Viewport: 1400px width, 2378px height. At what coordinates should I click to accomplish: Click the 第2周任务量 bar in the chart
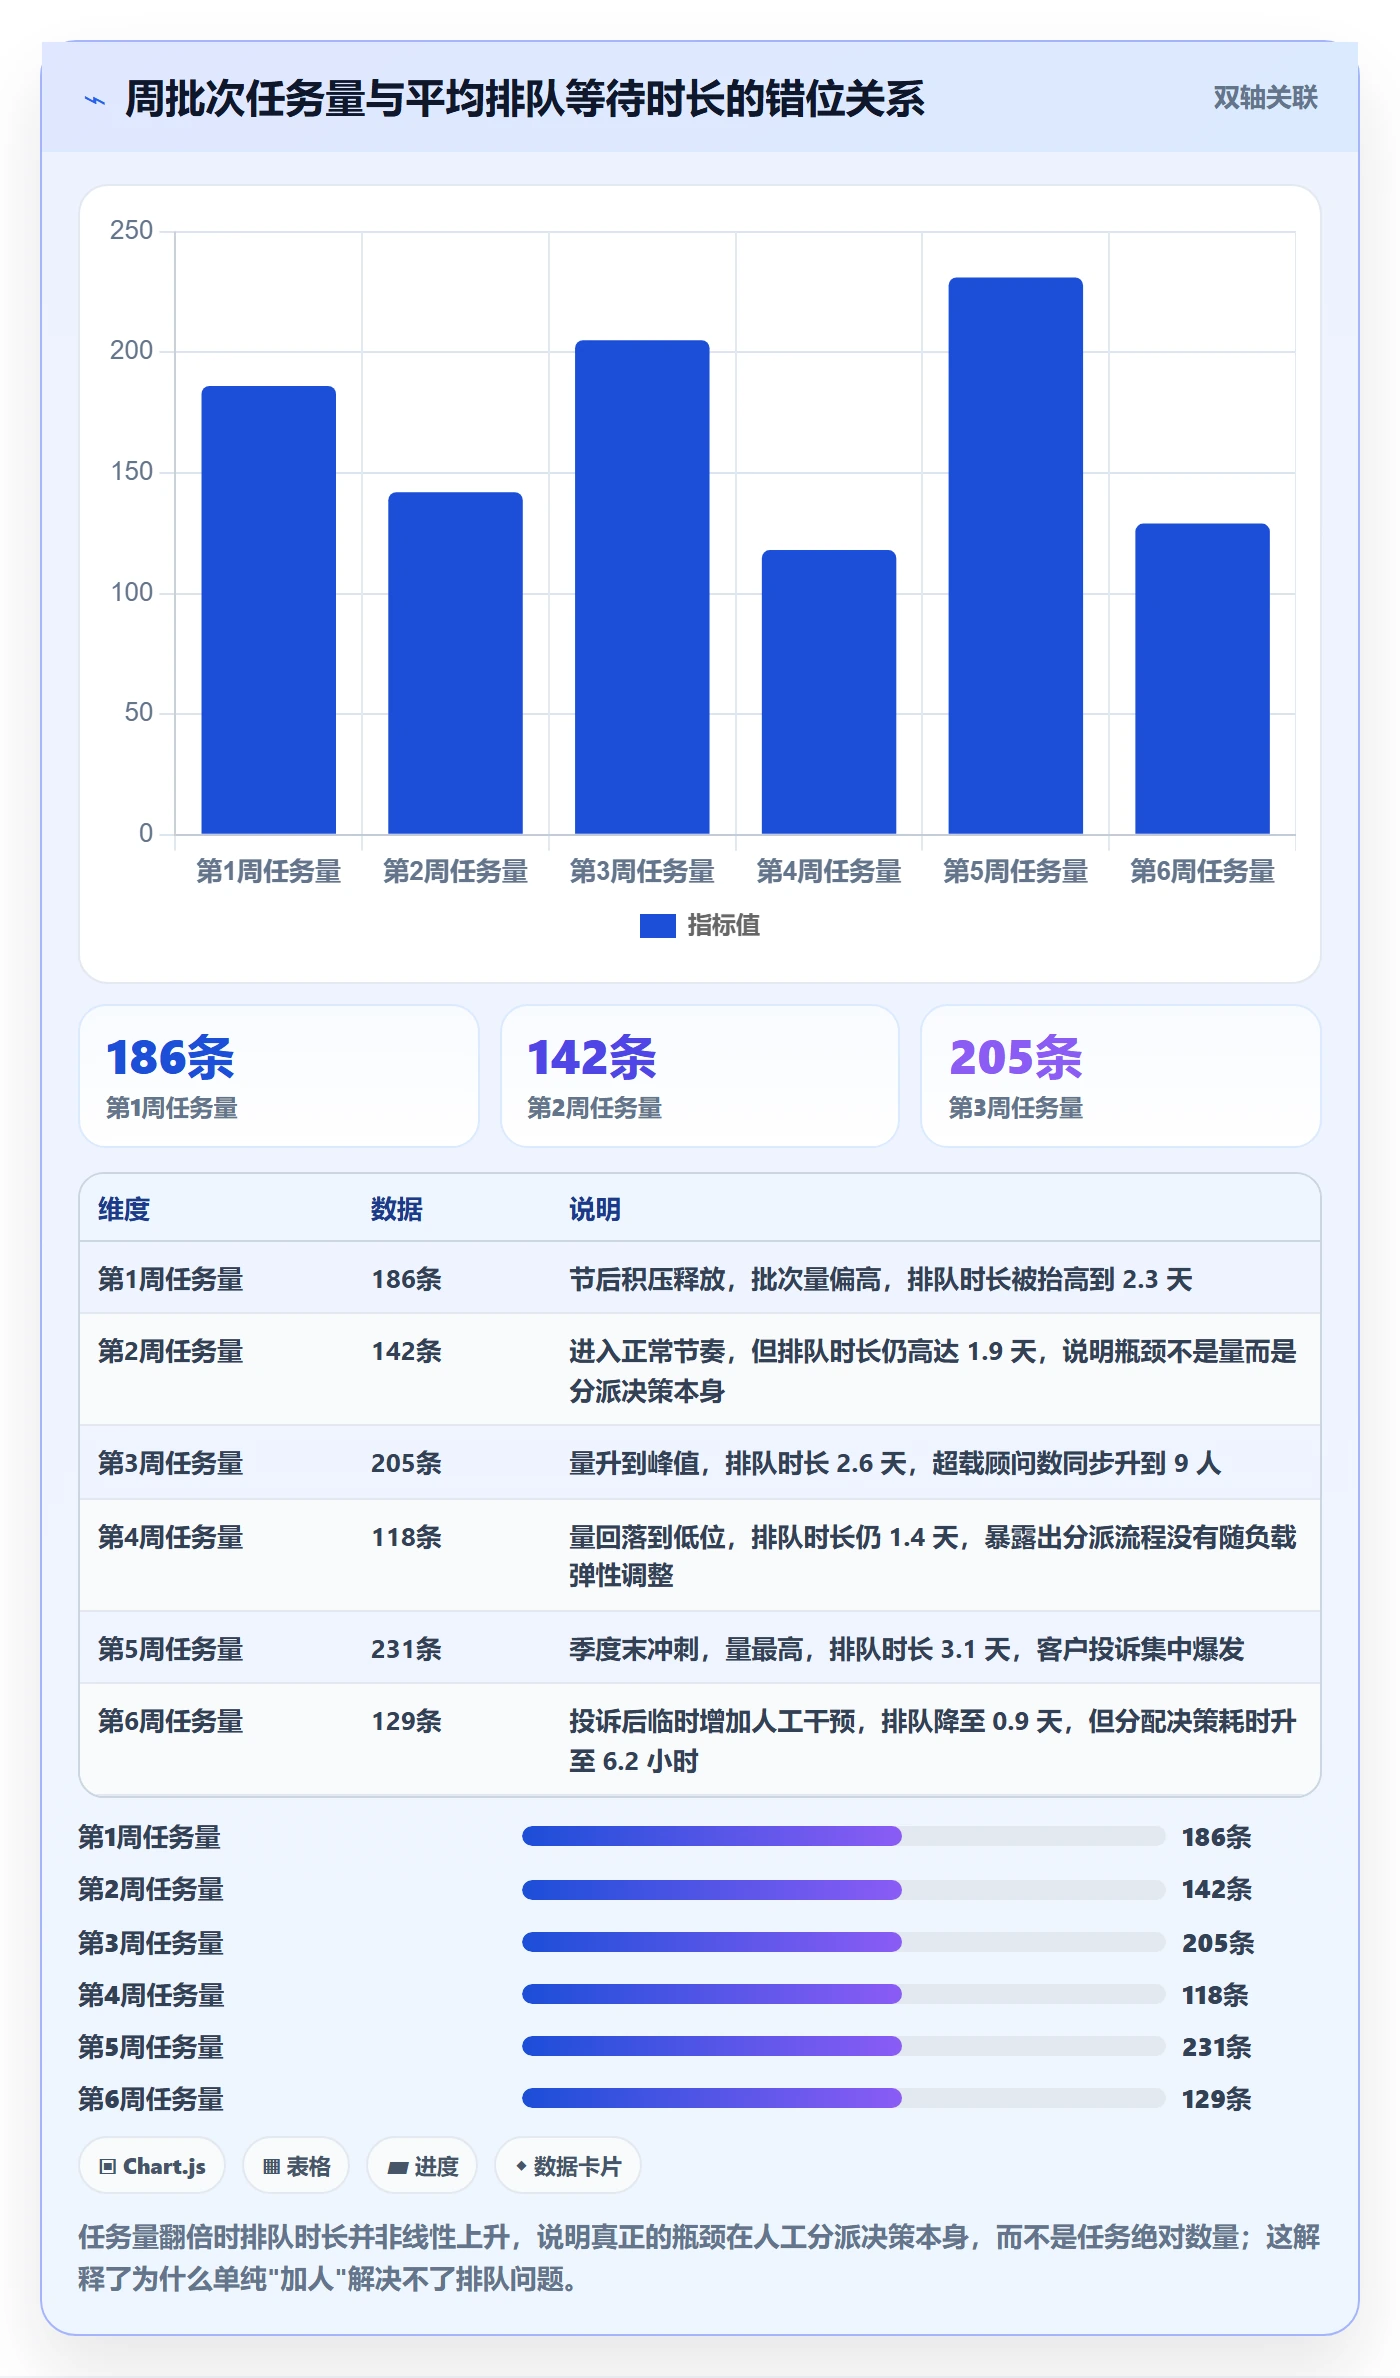[455, 663]
